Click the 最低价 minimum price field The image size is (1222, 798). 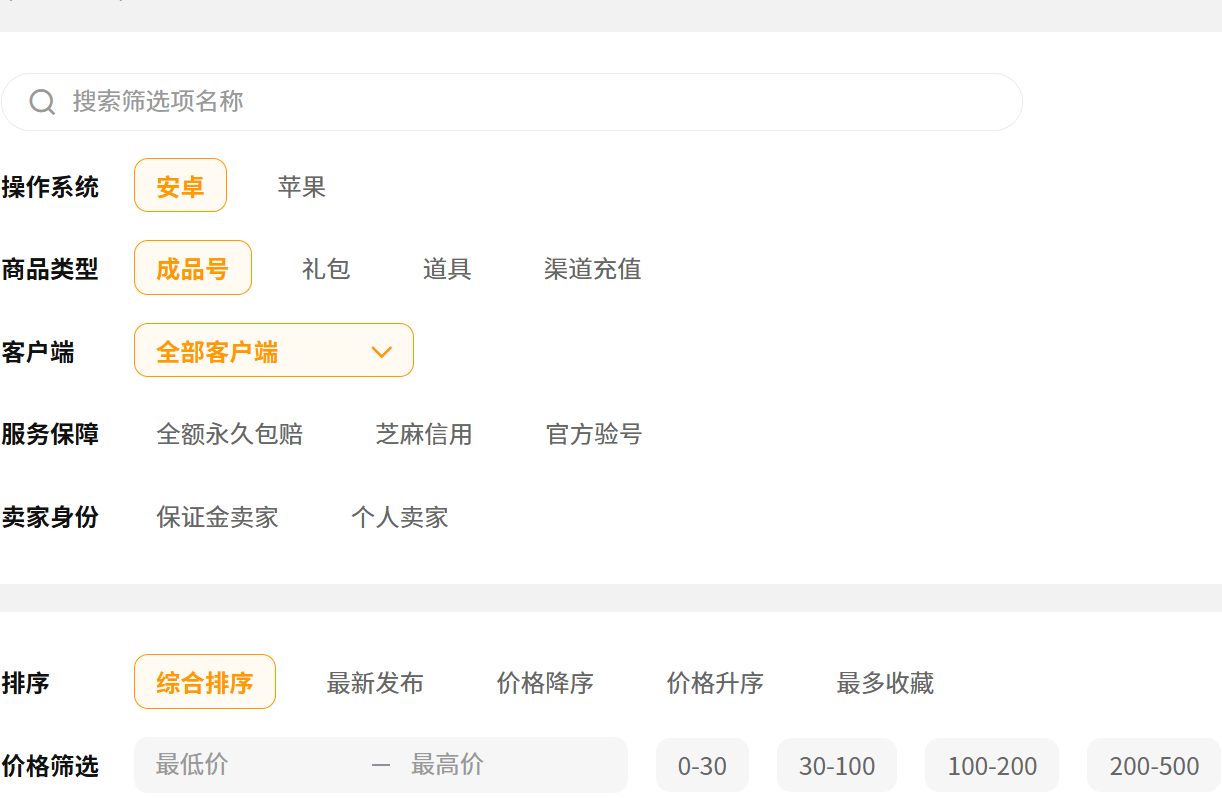pyautogui.click(x=250, y=765)
